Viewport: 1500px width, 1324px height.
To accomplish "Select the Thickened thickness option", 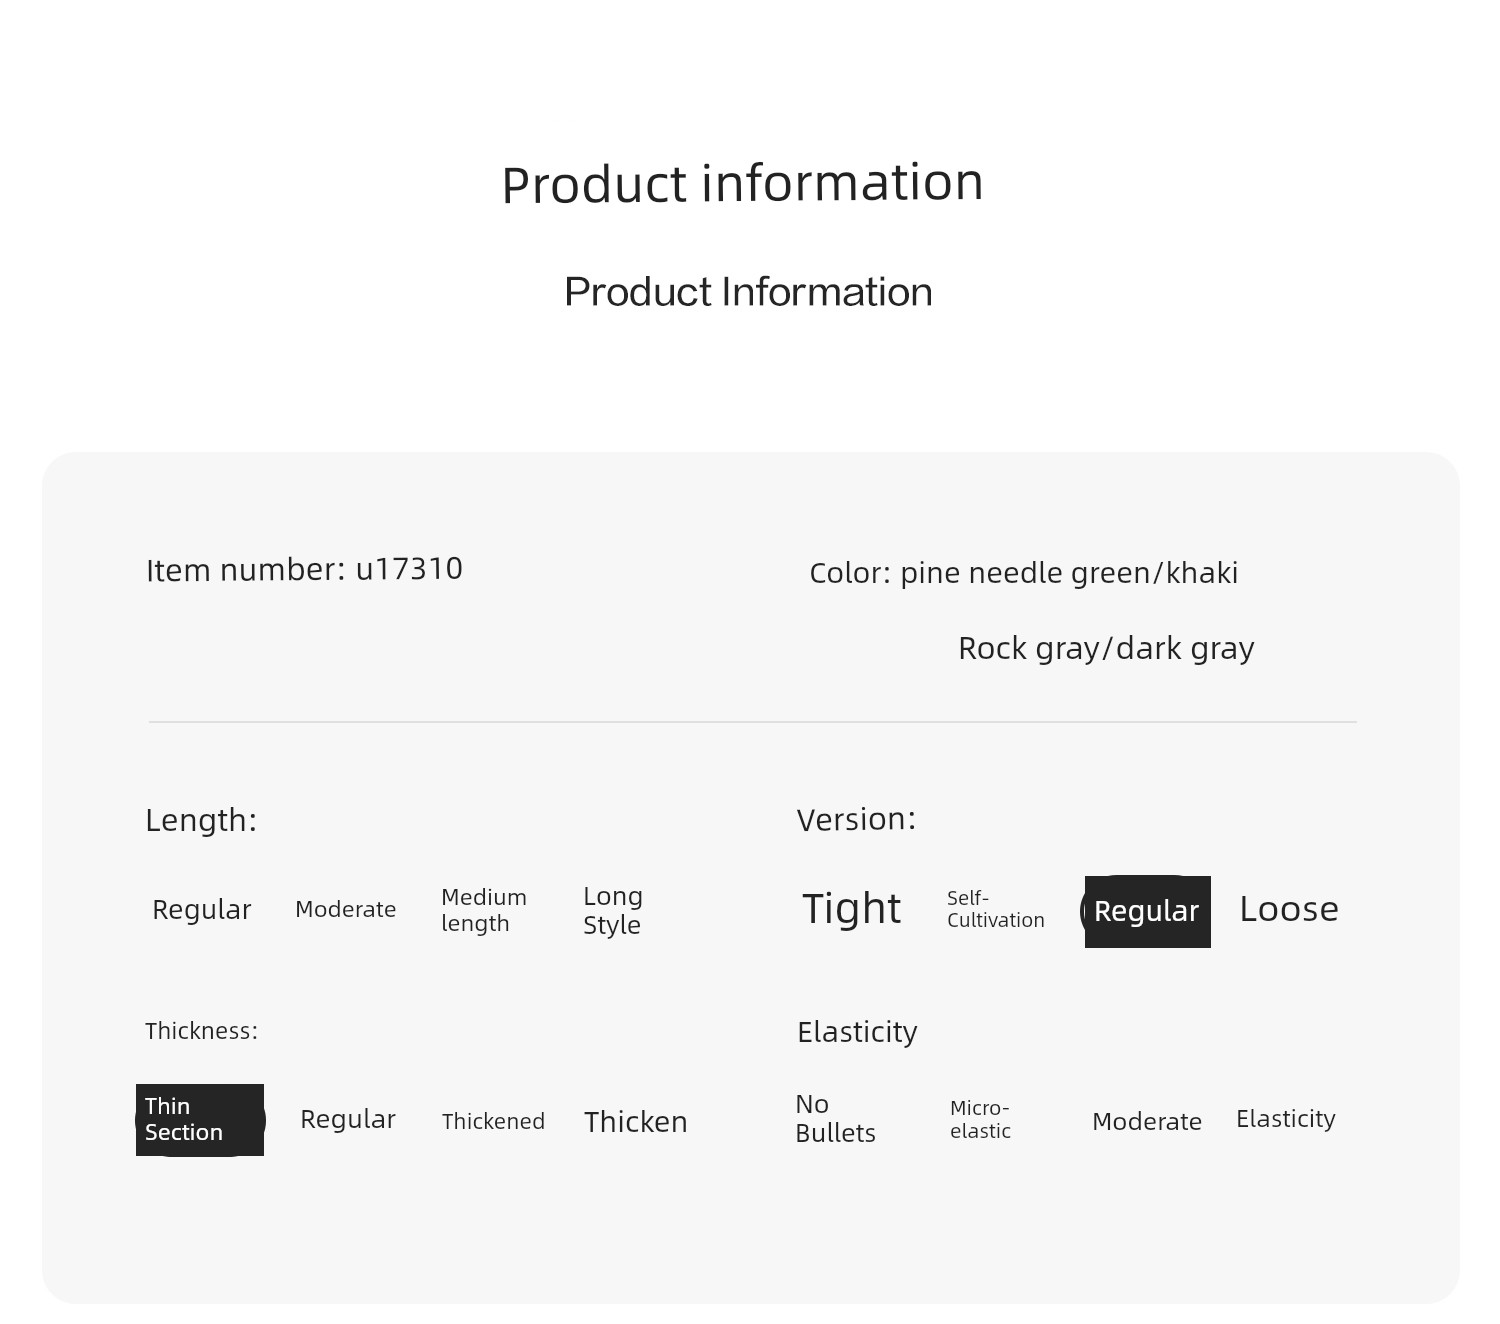I will point(494,1121).
